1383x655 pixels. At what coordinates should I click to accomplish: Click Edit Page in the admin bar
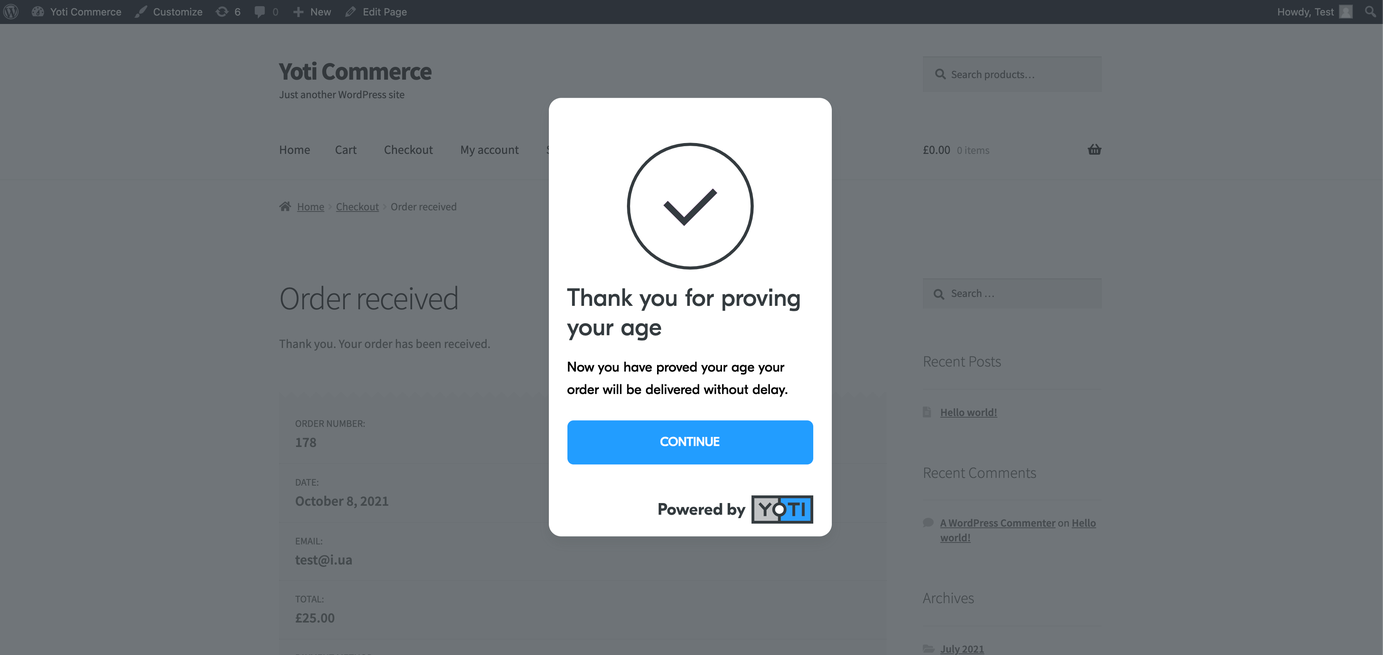[x=376, y=12]
